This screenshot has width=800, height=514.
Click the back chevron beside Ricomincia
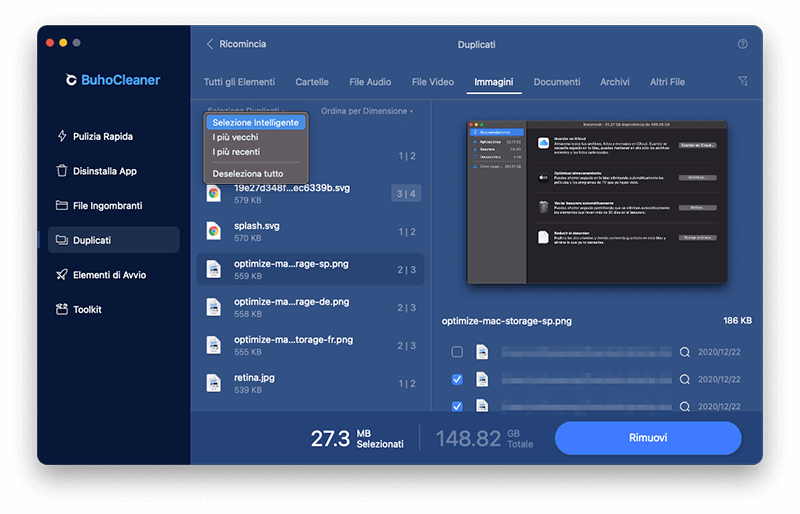point(210,44)
